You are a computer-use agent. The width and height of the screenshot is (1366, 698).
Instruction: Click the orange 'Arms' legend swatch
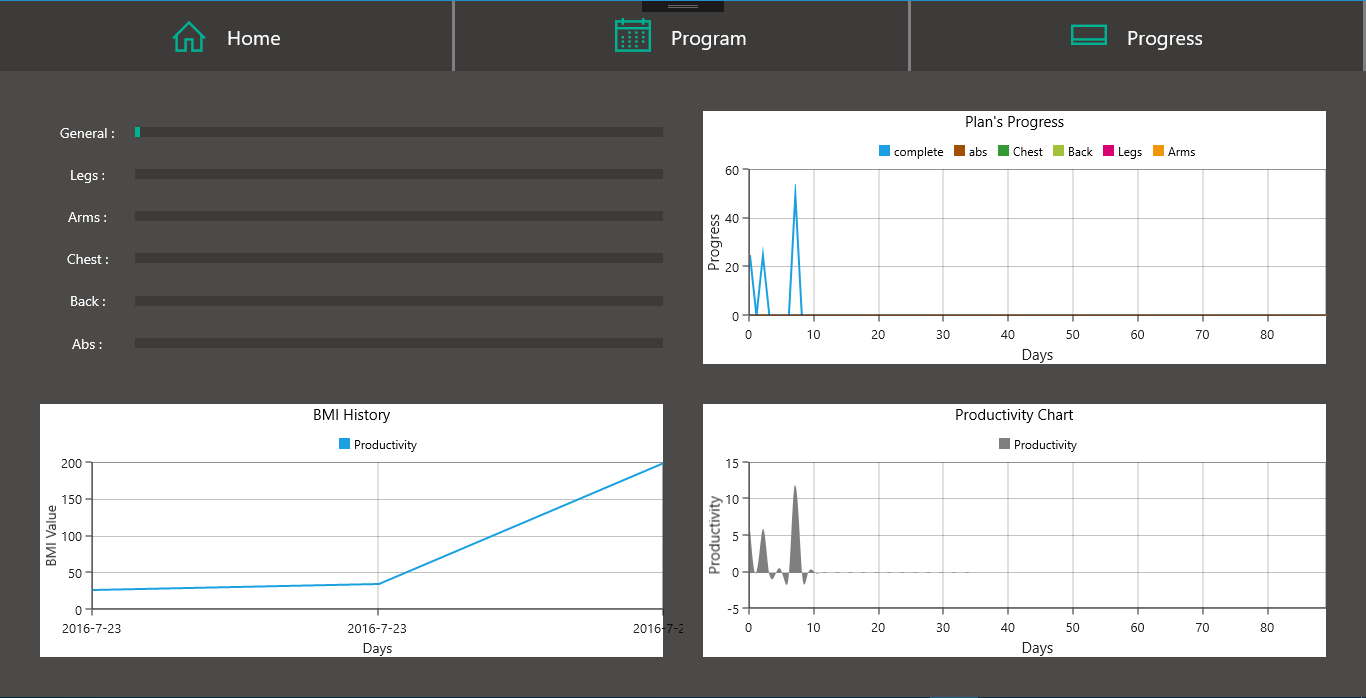pyautogui.click(x=1159, y=151)
